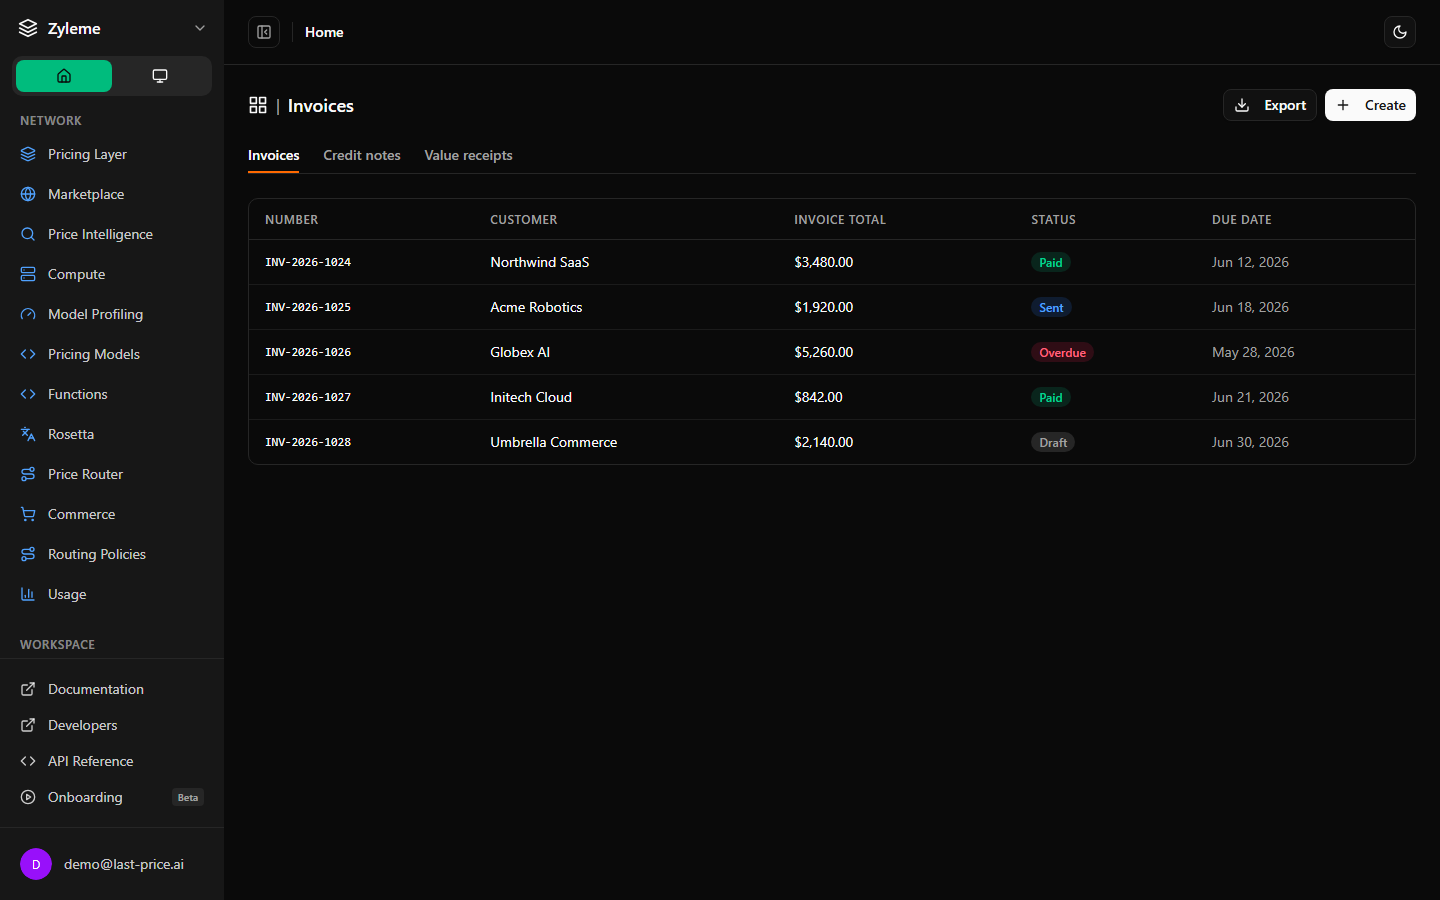The width and height of the screenshot is (1440, 900).
Task: Open invoice INV-2026-1025
Action: pyautogui.click(x=308, y=307)
